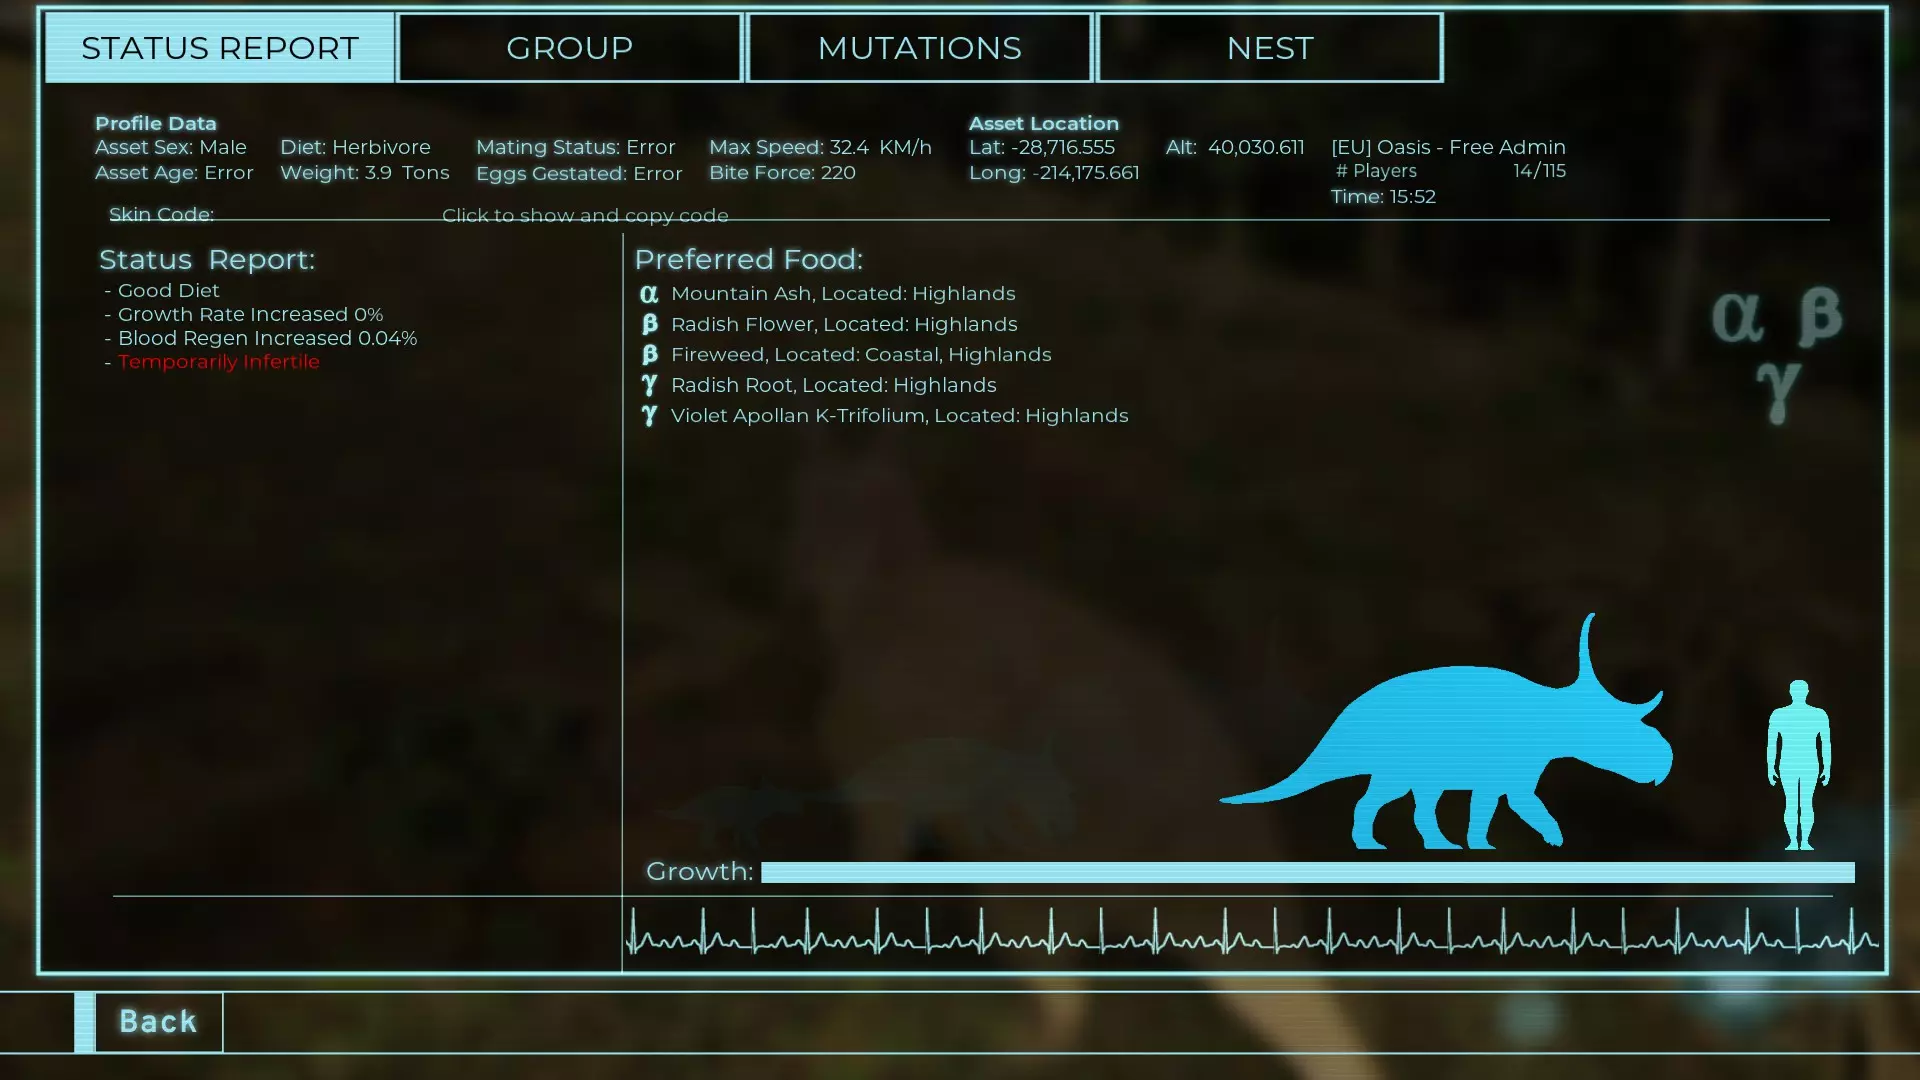1920x1080 pixels.
Task: Click the beta icon beside Radish Flower
Action: (649, 324)
